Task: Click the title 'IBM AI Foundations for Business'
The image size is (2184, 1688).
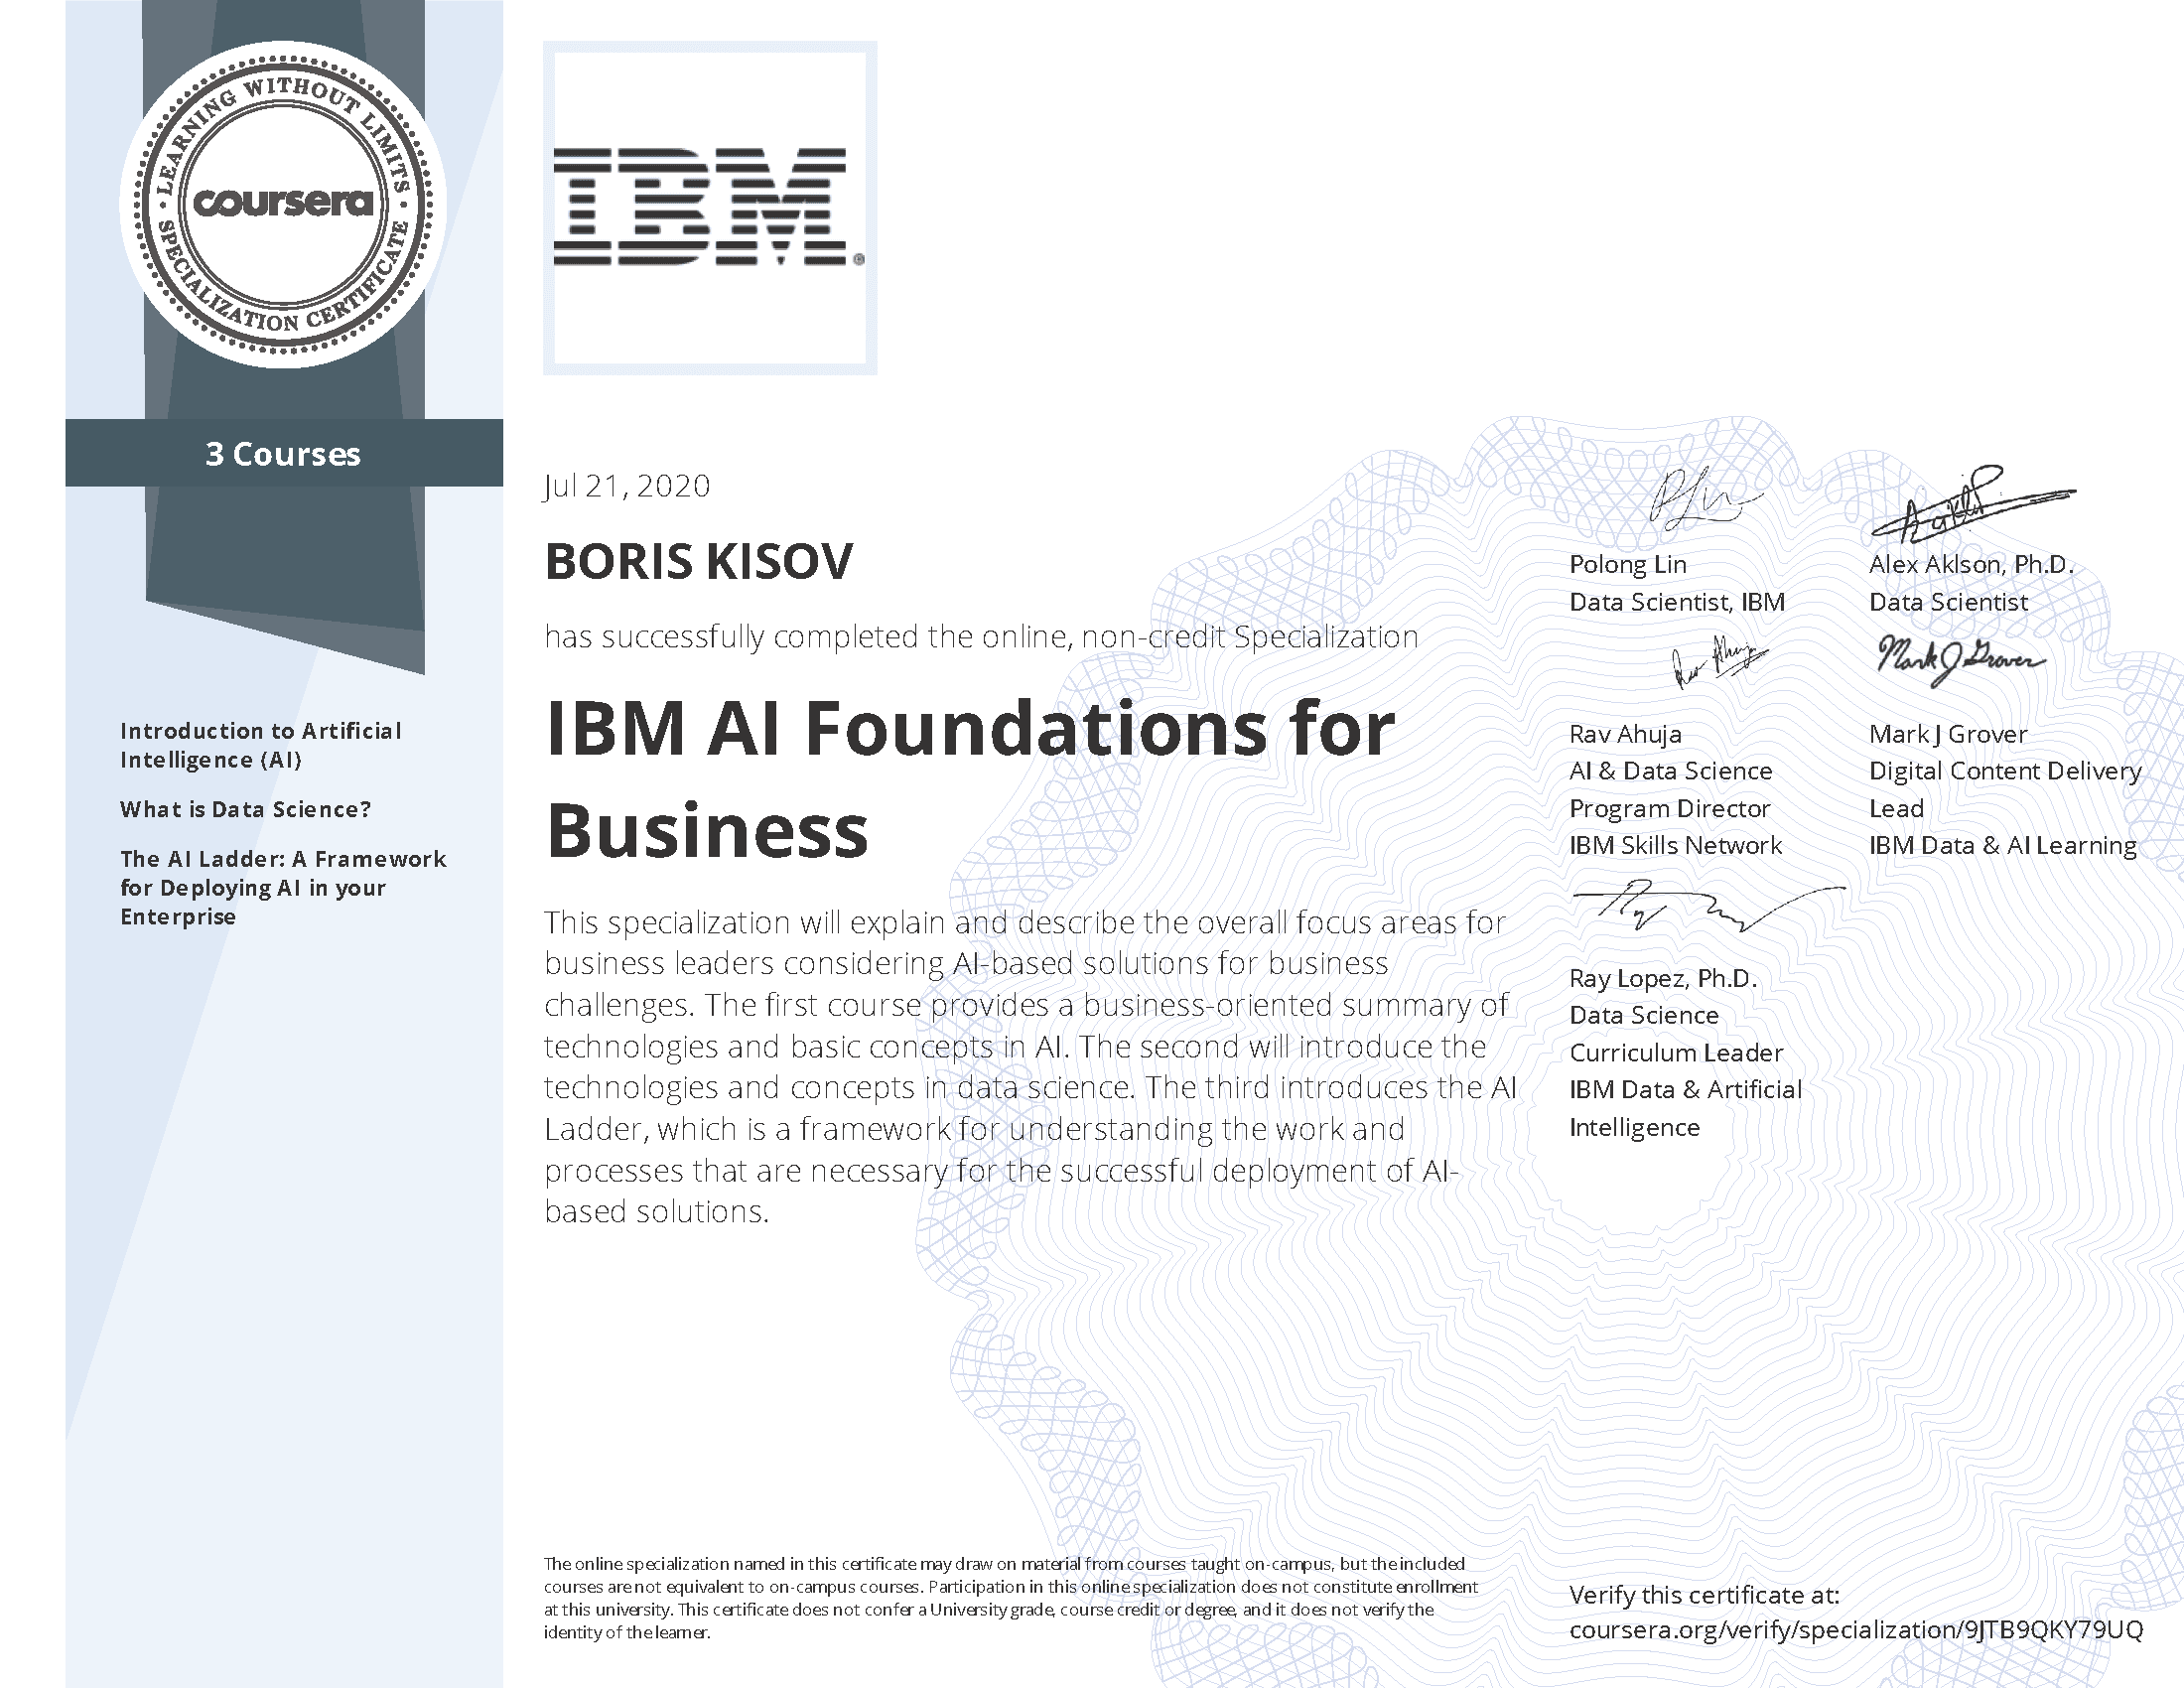Action: tap(970, 778)
